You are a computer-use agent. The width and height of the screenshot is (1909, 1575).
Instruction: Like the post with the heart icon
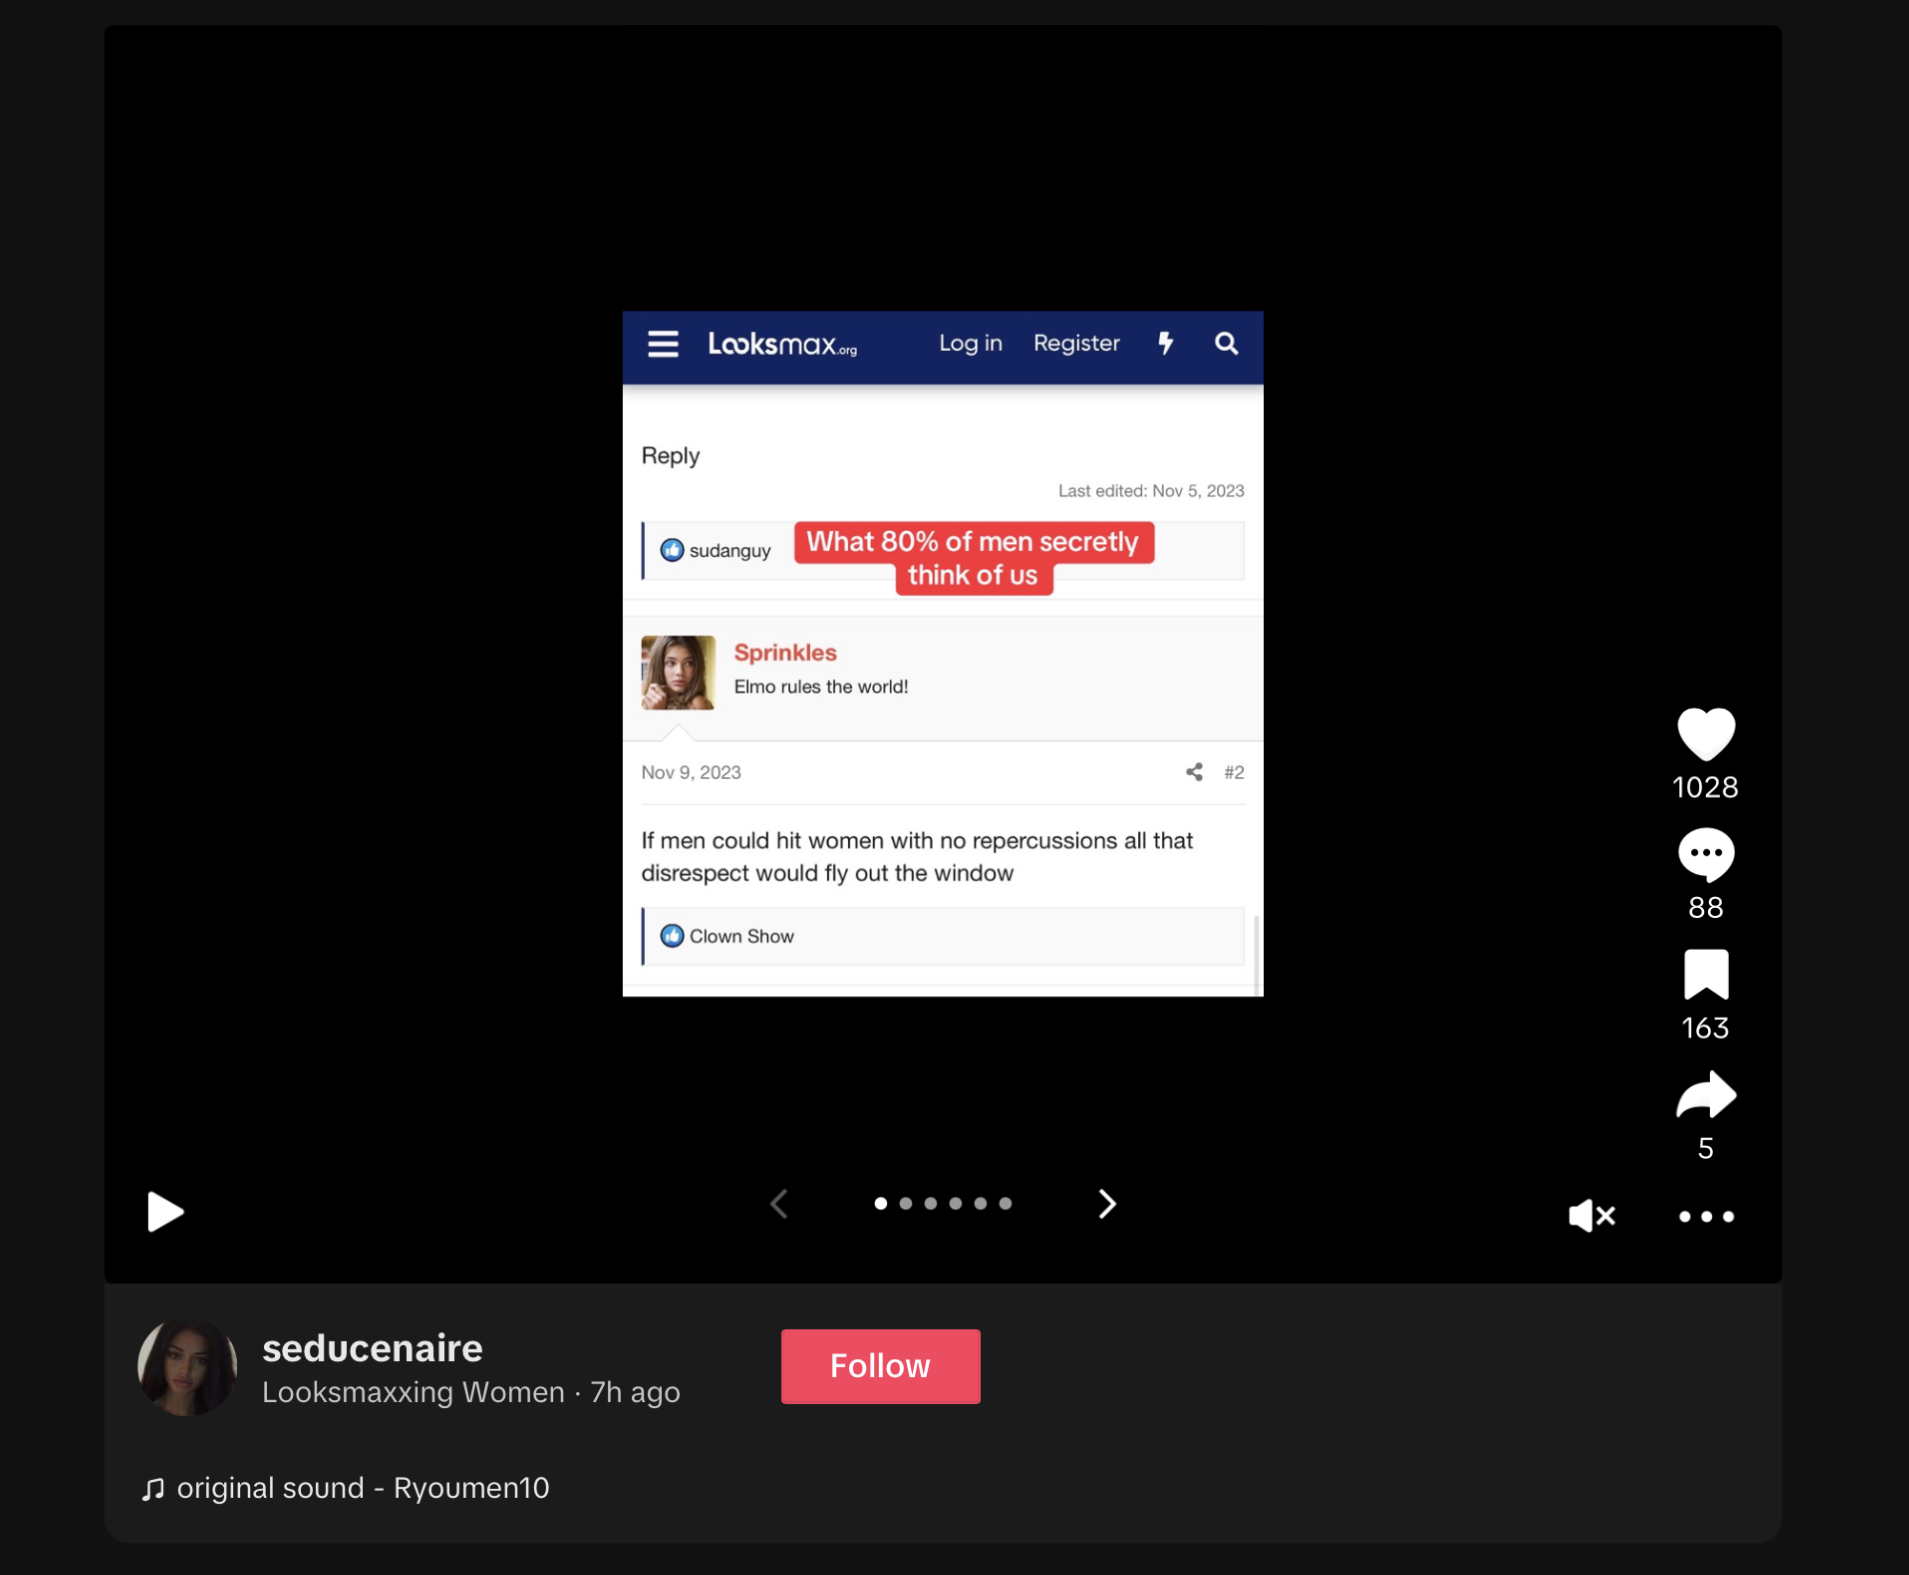1705,733
